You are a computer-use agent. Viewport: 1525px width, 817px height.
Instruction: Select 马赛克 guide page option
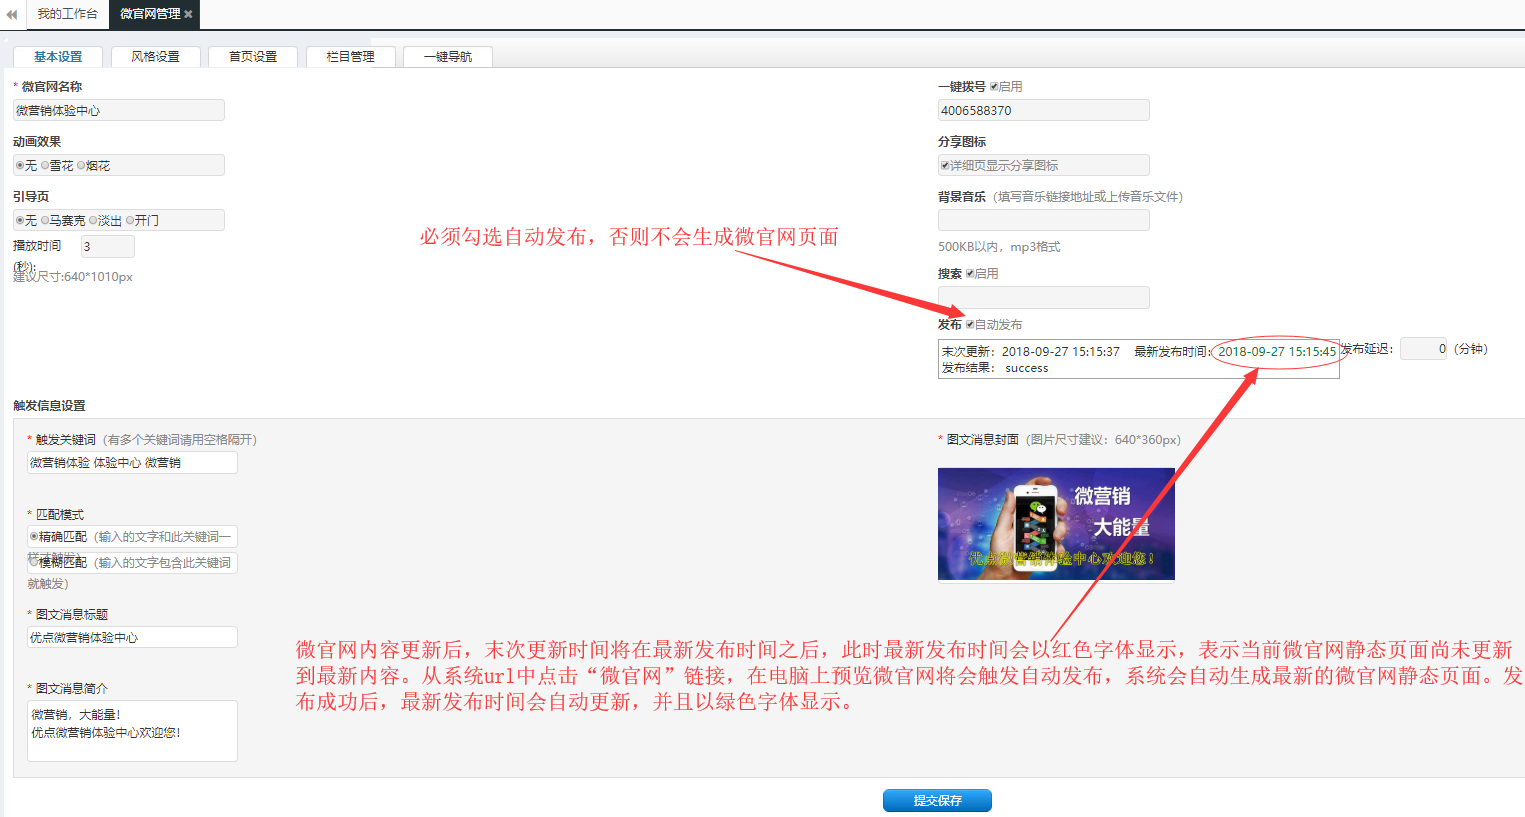[x=45, y=221]
